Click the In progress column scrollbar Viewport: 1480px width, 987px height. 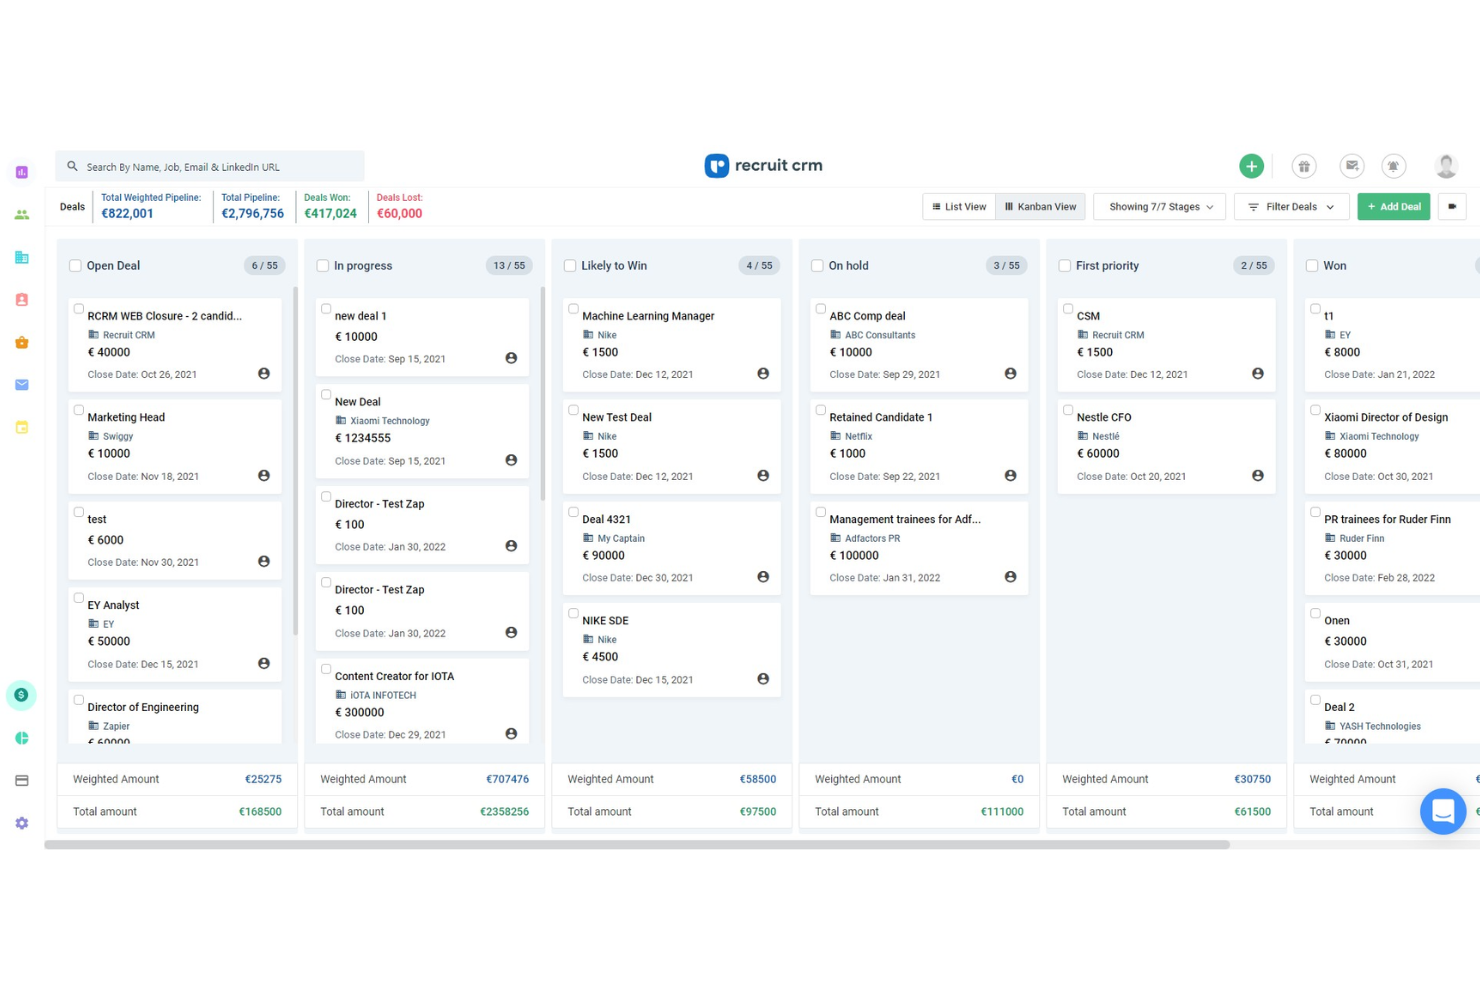543,394
